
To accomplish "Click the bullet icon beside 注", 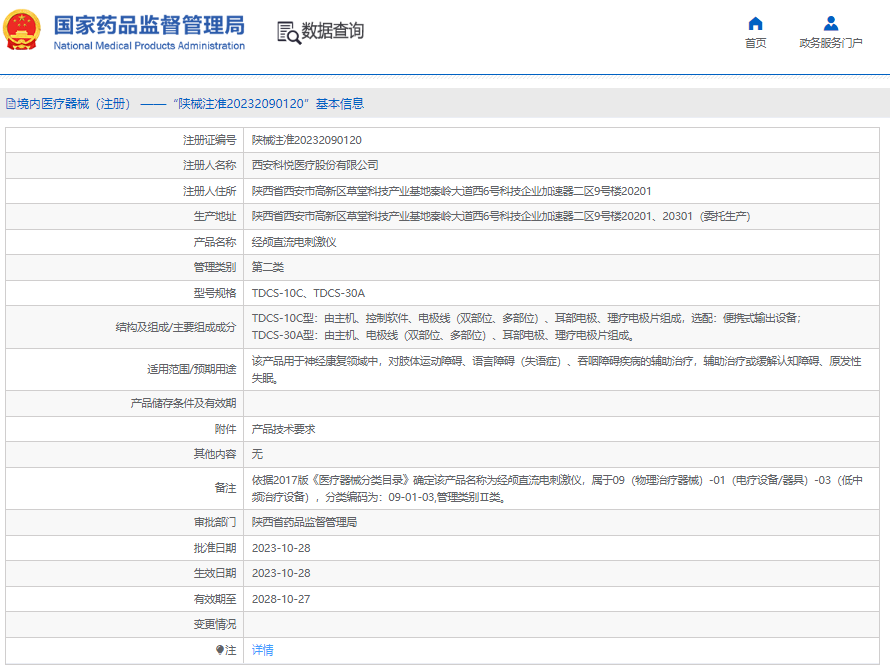I will (x=220, y=650).
